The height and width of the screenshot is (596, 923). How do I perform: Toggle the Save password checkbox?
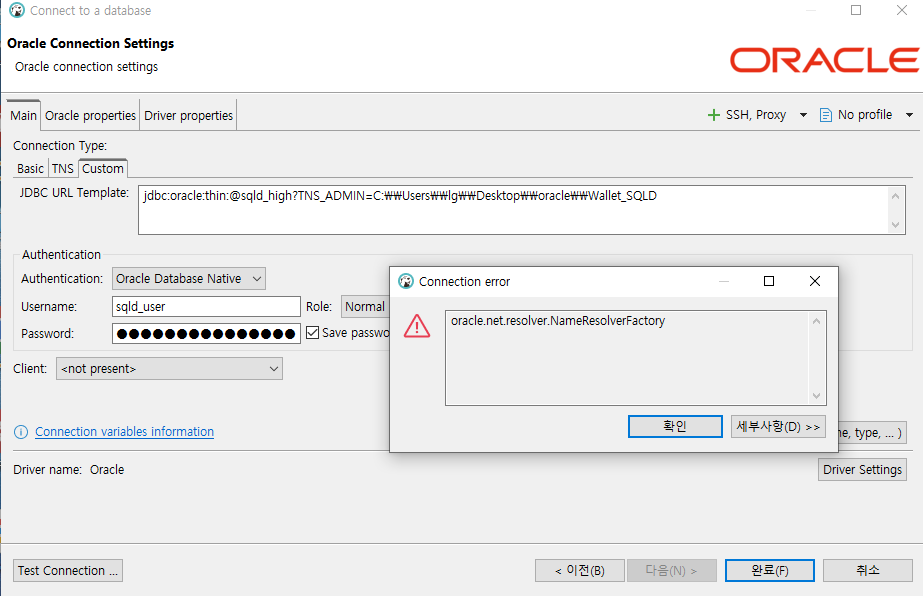coord(313,333)
